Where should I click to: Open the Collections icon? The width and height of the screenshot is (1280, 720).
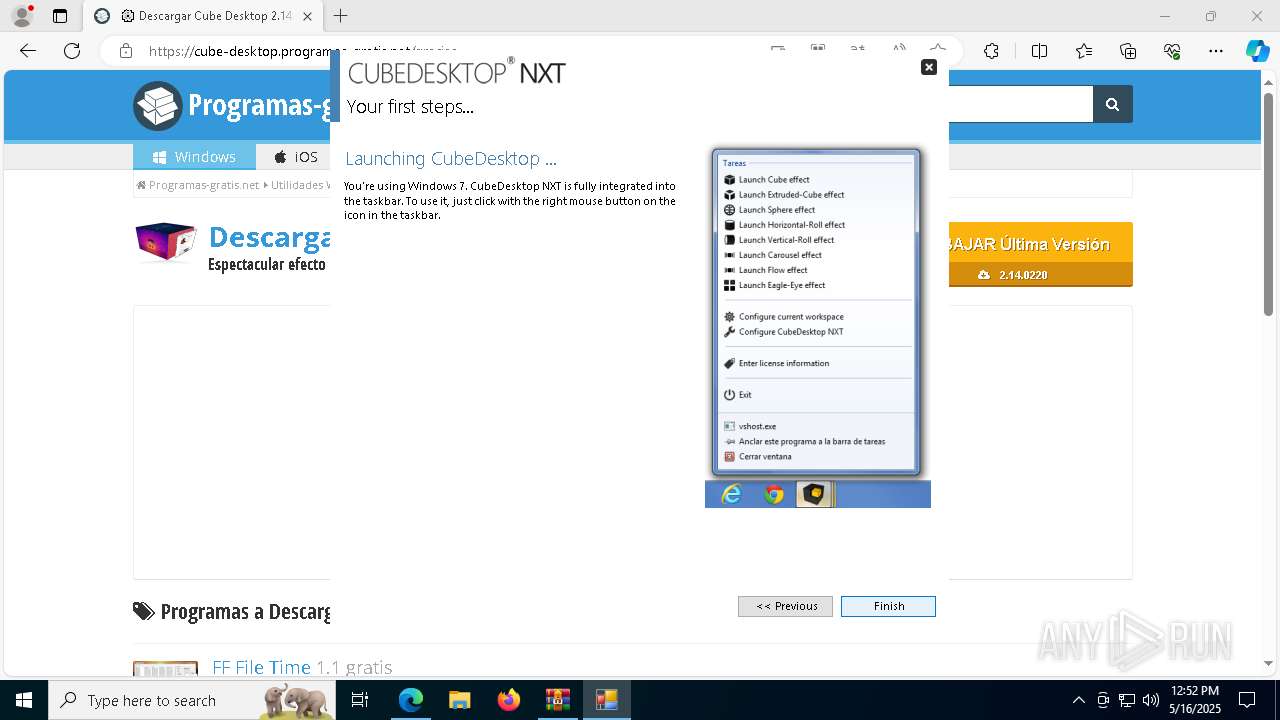click(1128, 51)
